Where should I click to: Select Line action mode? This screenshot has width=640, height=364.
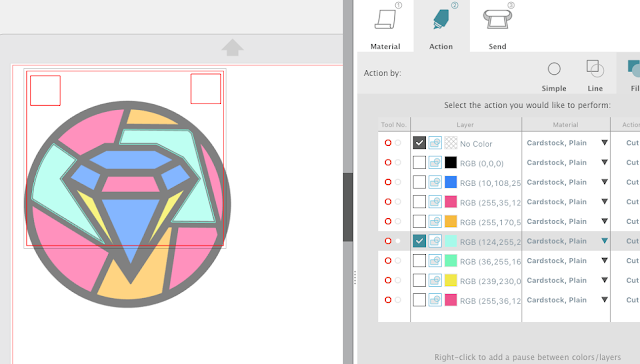595,77
